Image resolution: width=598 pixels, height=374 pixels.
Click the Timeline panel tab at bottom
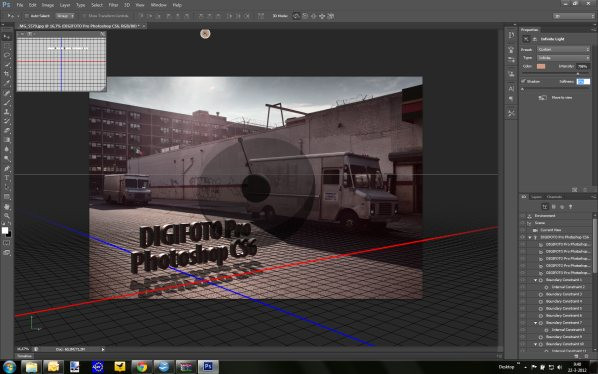[x=25, y=356]
